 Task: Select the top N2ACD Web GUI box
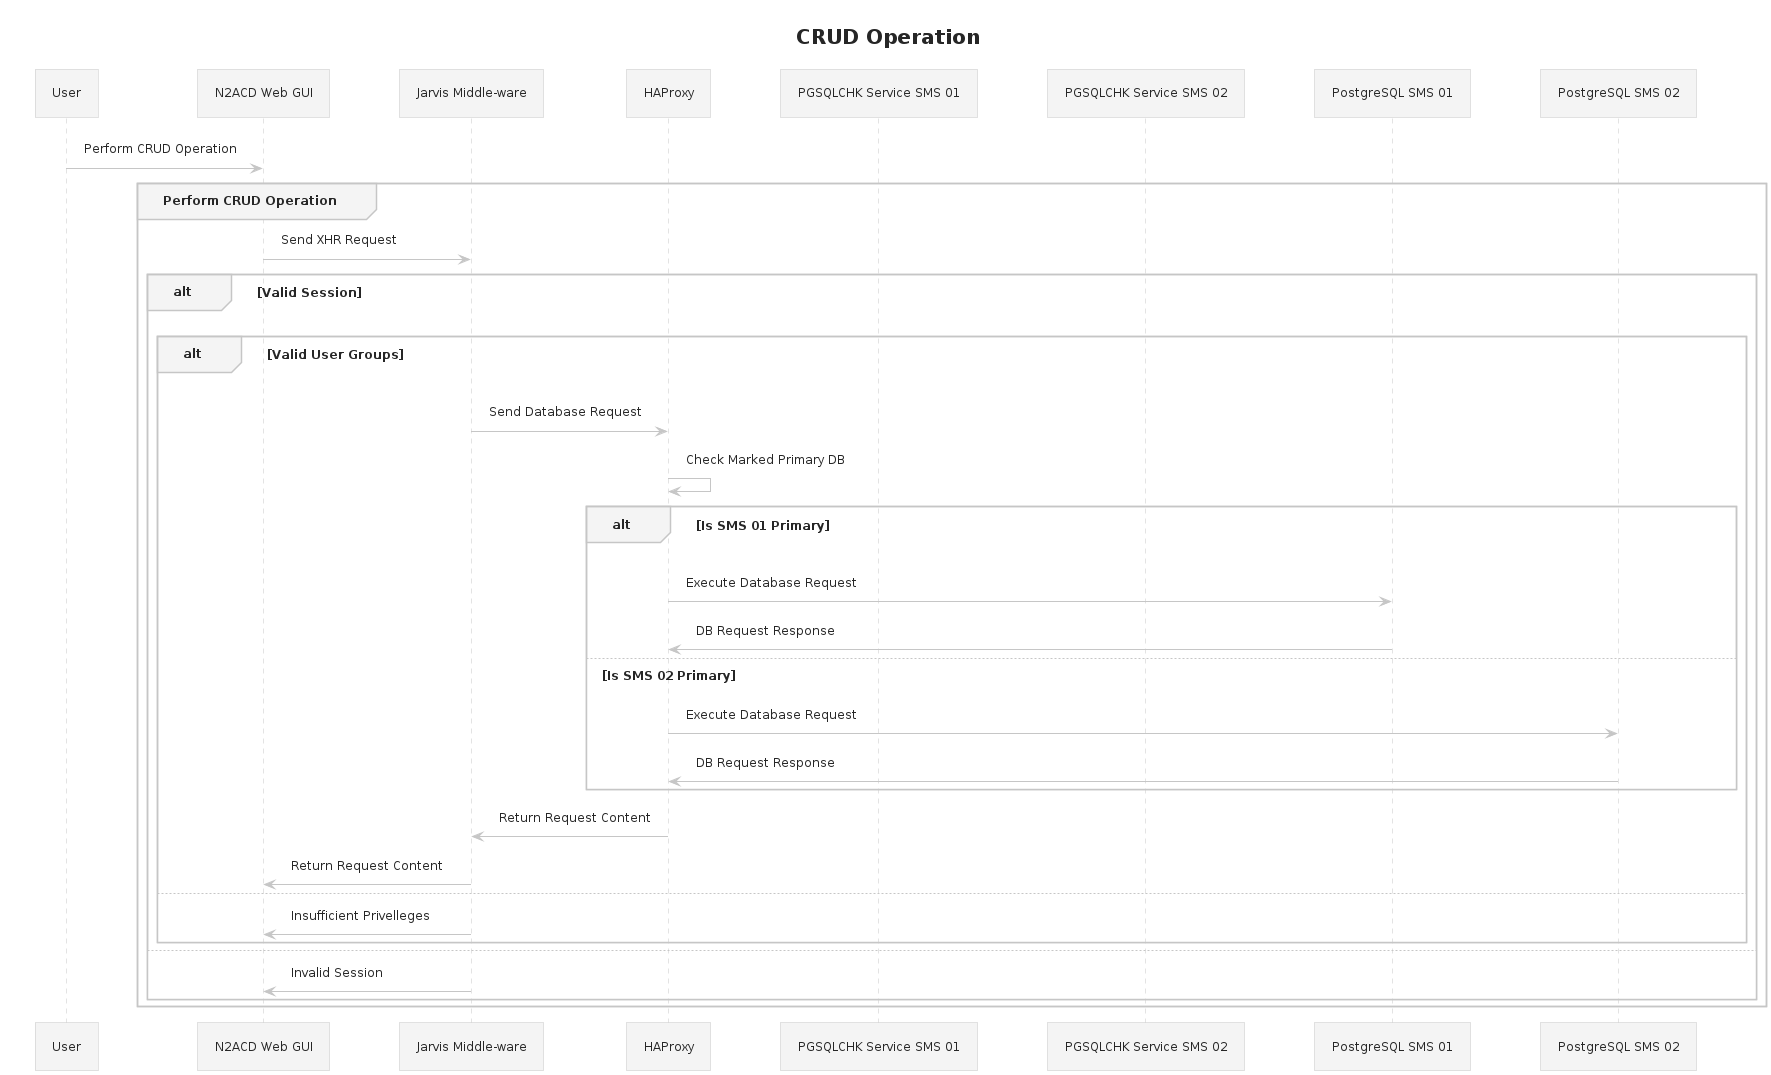click(263, 93)
